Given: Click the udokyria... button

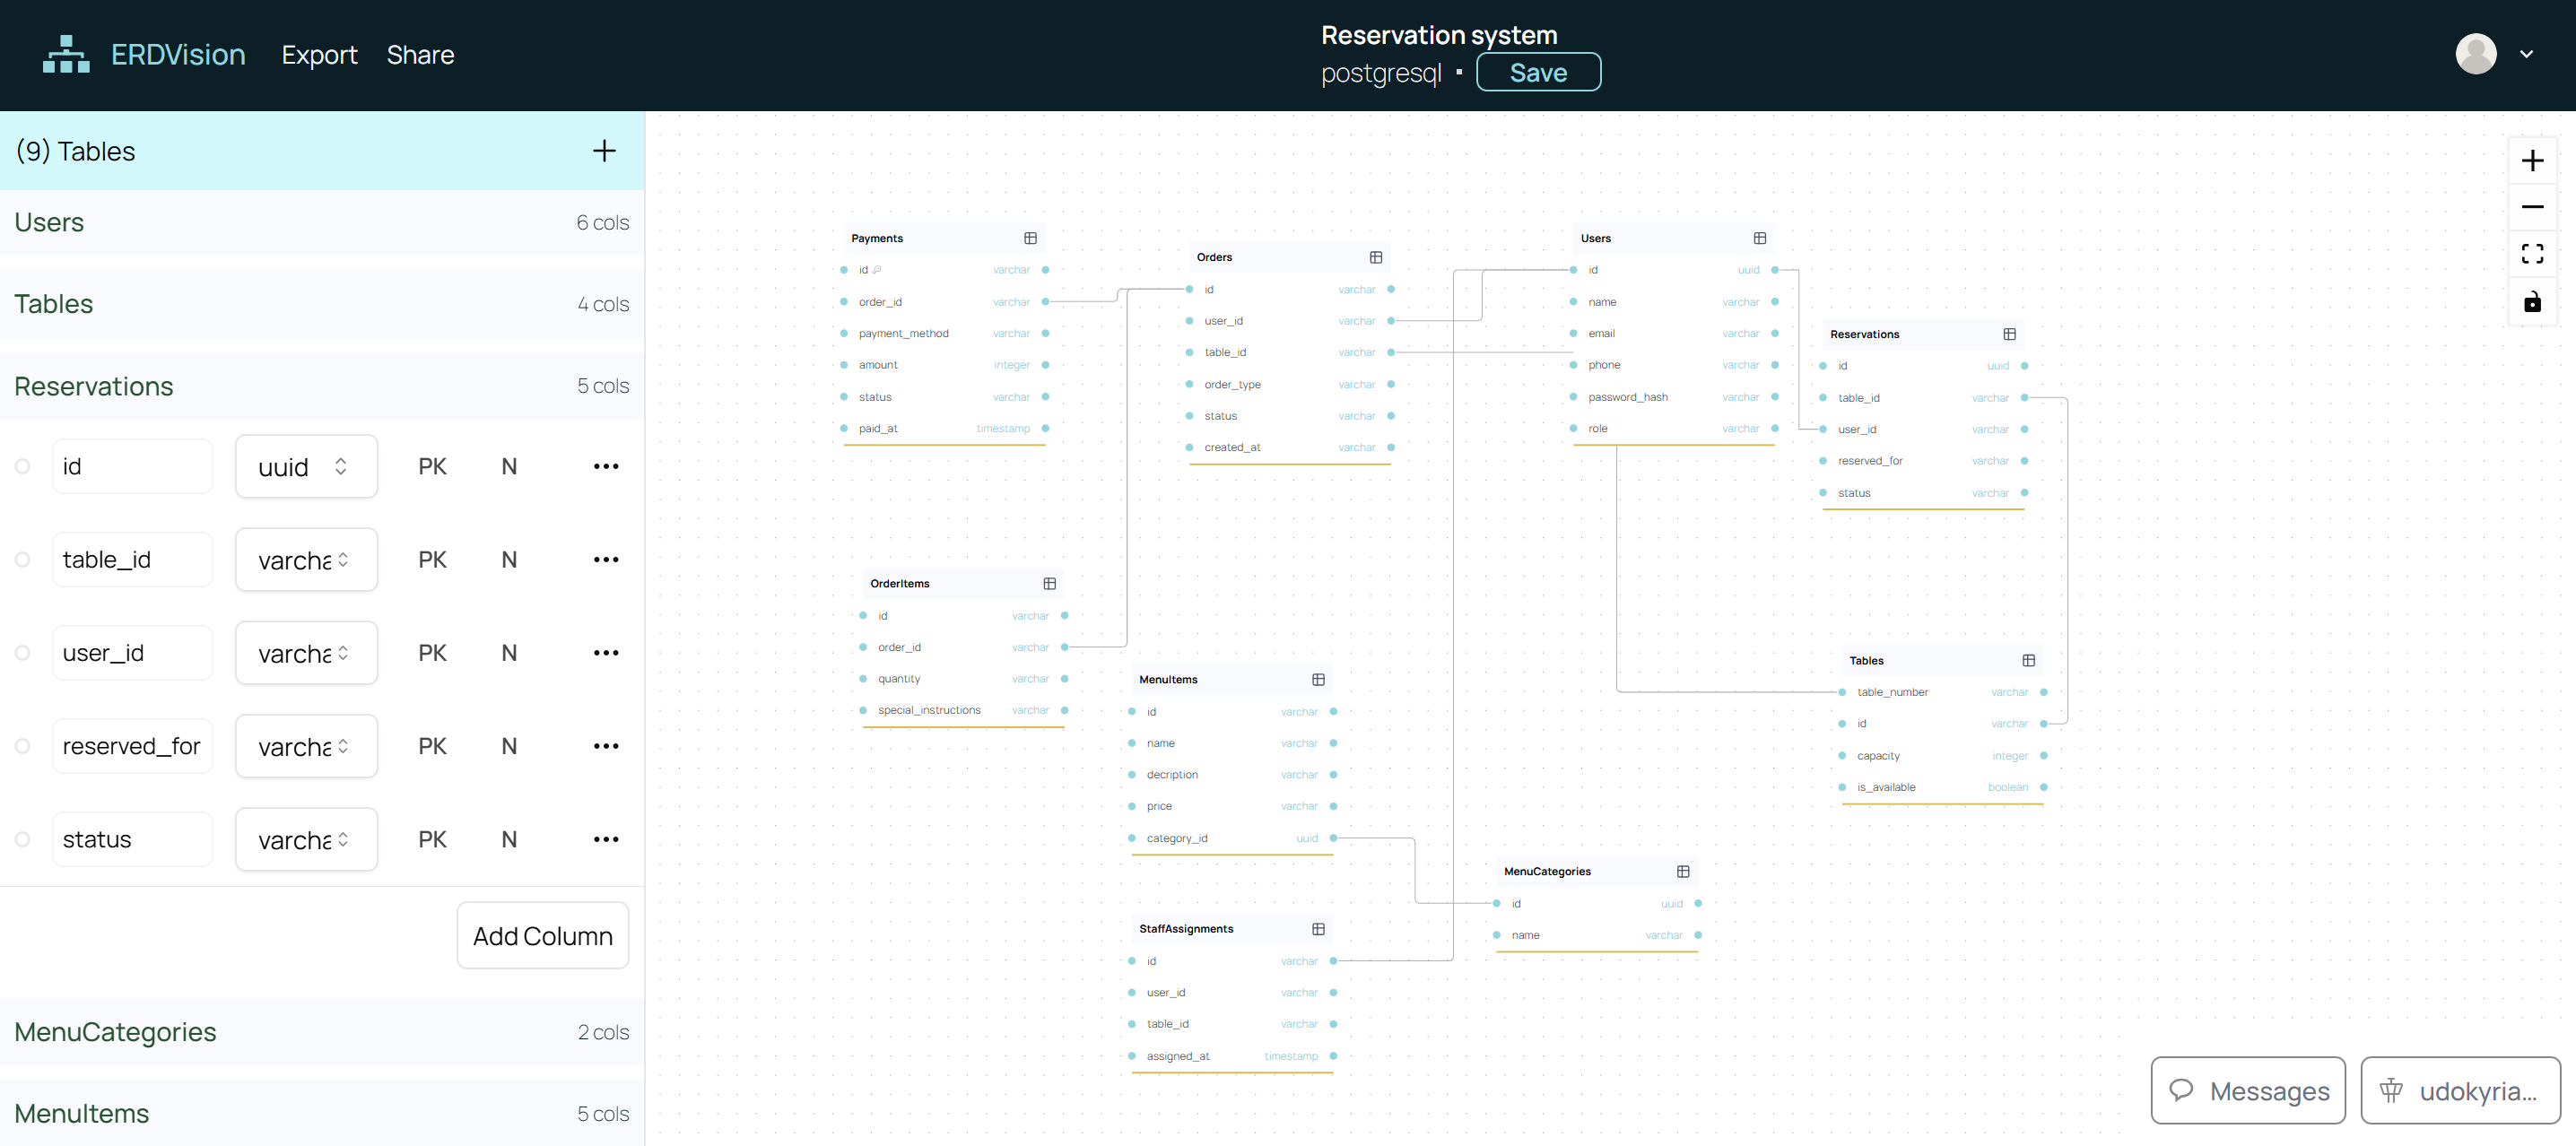Looking at the screenshot, I should point(2460,1090).
